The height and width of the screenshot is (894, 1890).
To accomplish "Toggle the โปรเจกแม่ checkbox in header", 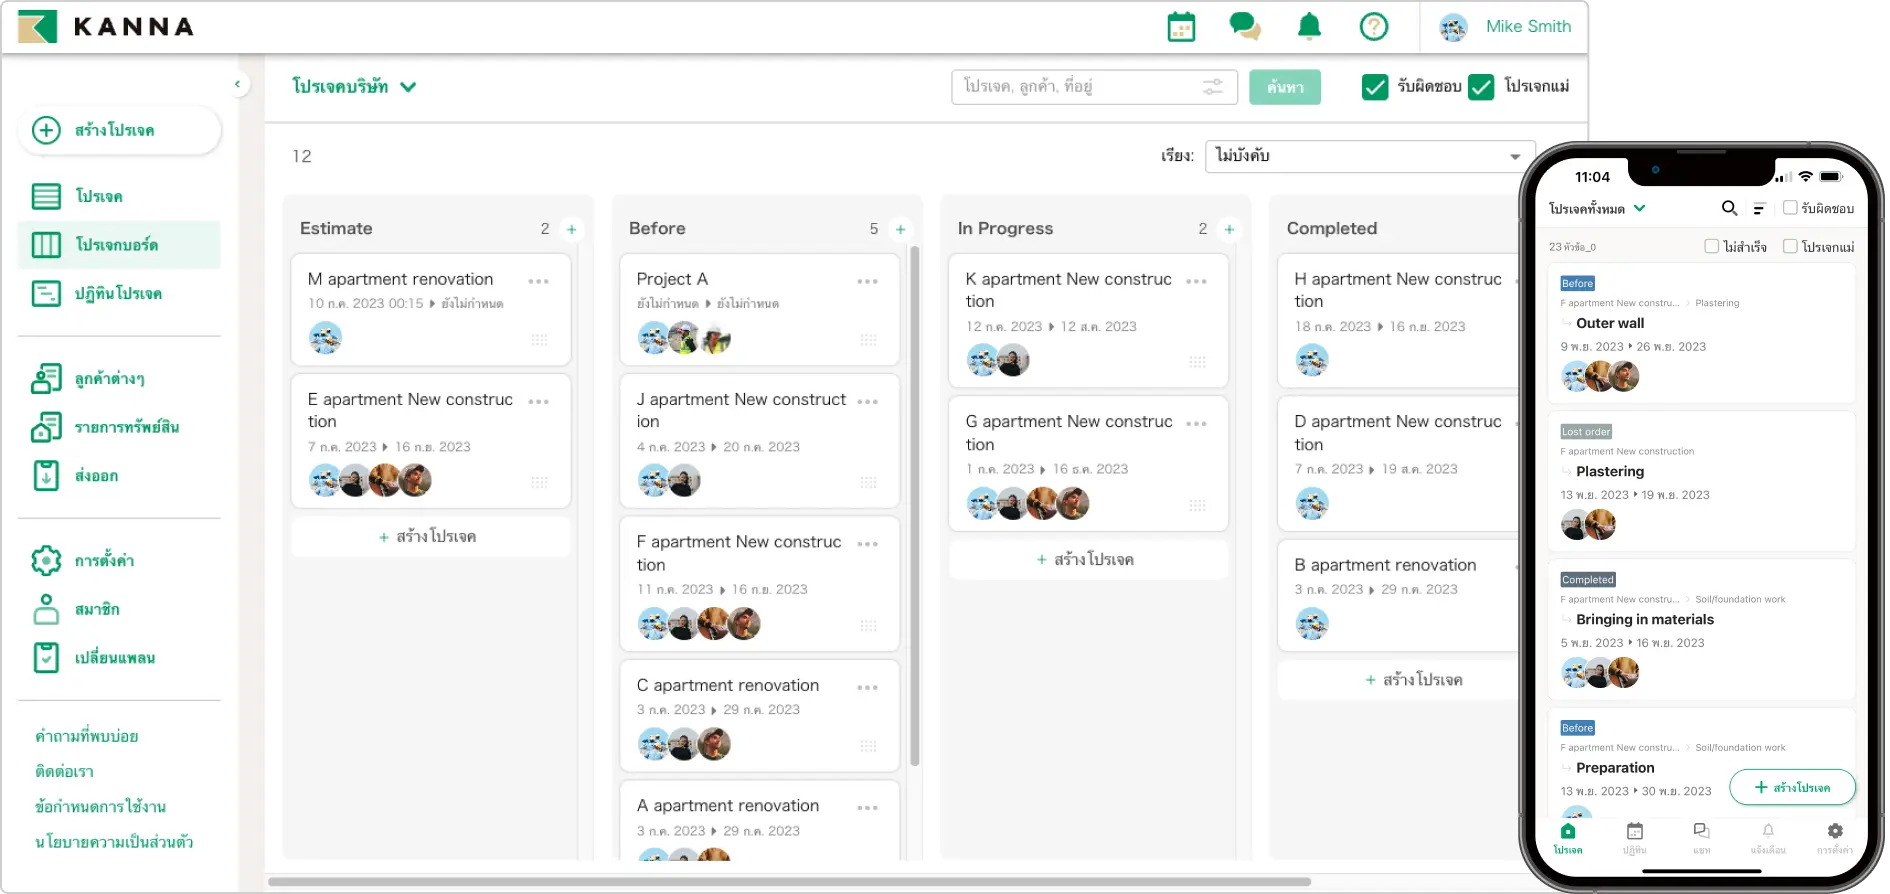I will (1481, 87).
